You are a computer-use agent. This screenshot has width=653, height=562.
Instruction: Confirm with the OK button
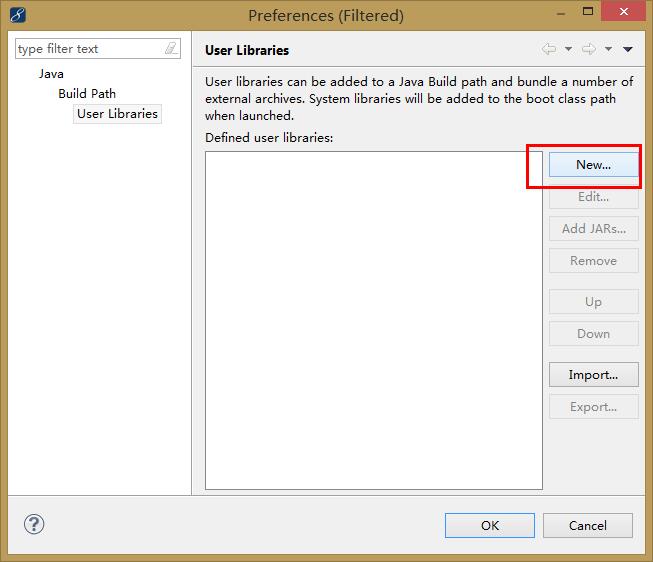pyautogui.click(x=490, y=525)
